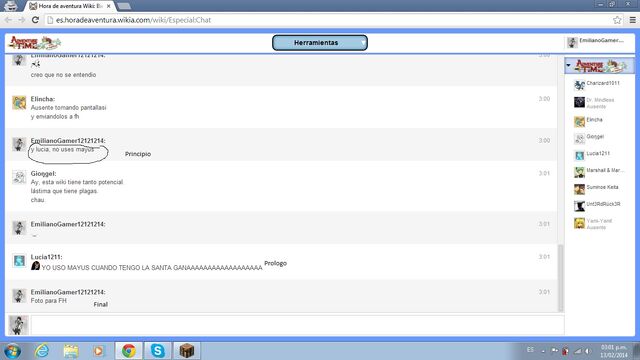Screen dimensions: 640x360
Task: Open the media player from taskbar
Action: click(x=98, y=351)
